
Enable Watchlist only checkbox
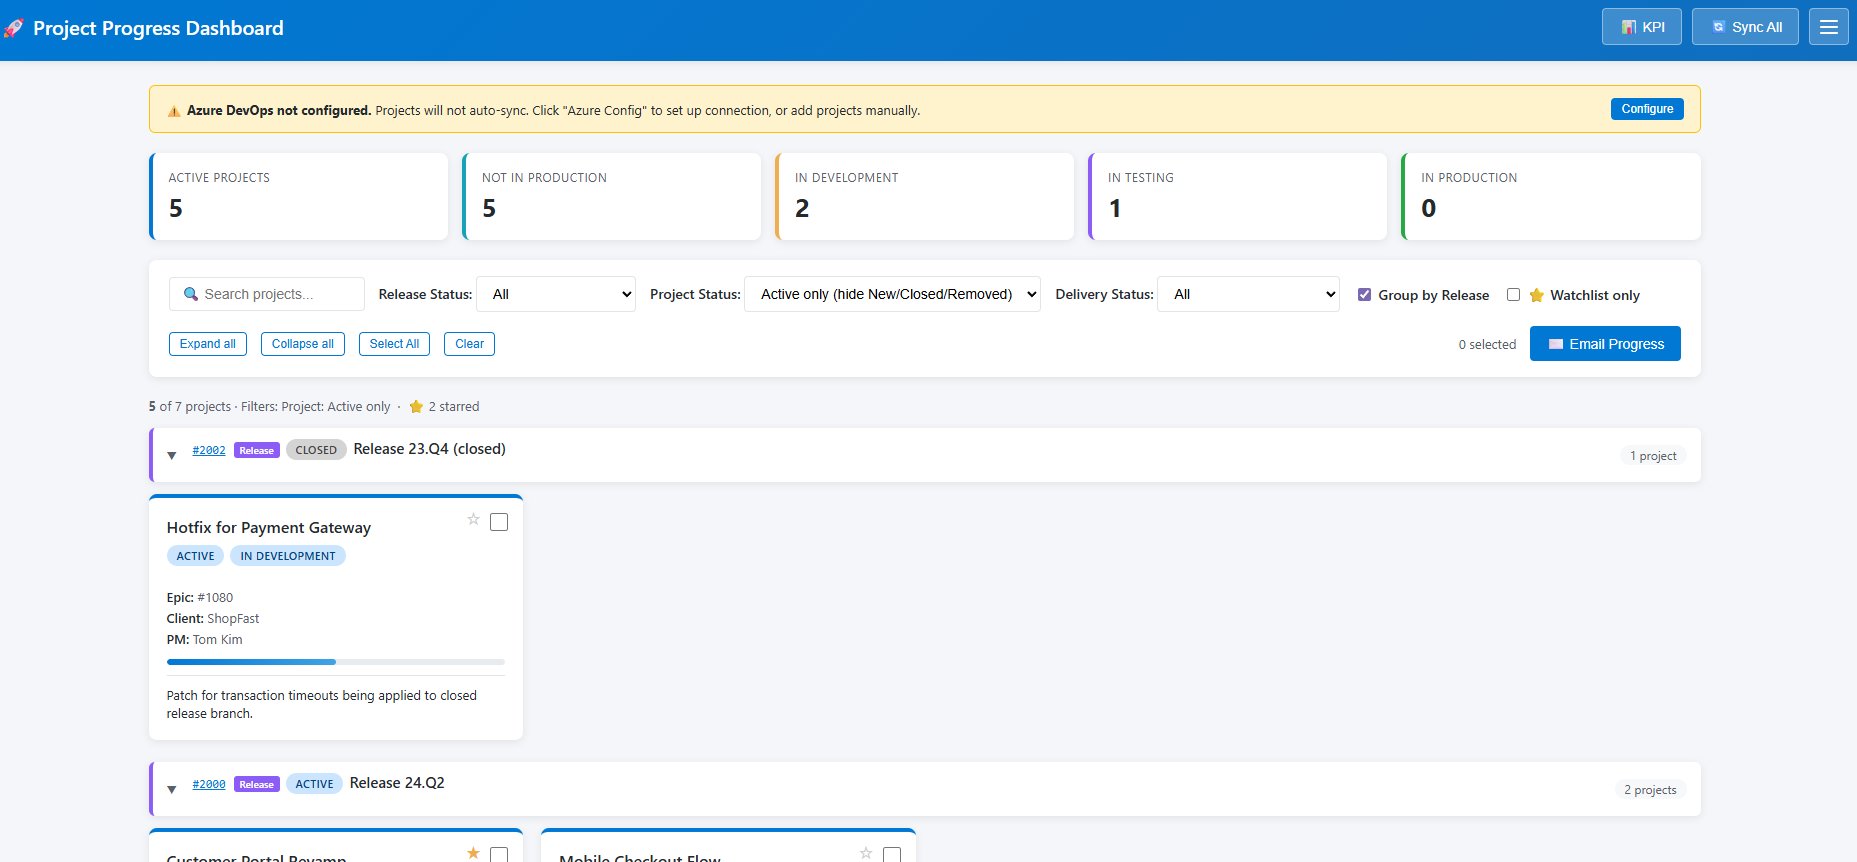1513,294
